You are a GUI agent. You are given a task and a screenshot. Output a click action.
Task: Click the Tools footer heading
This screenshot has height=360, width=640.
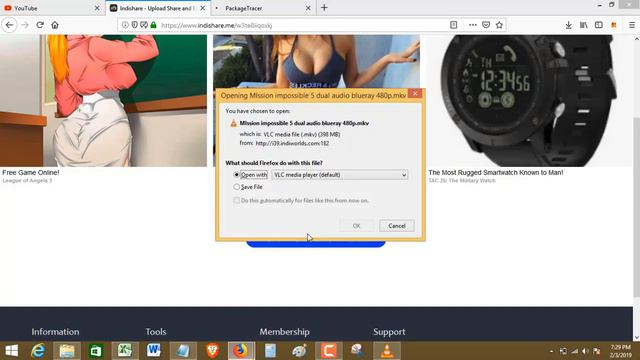tap(156, 332)
